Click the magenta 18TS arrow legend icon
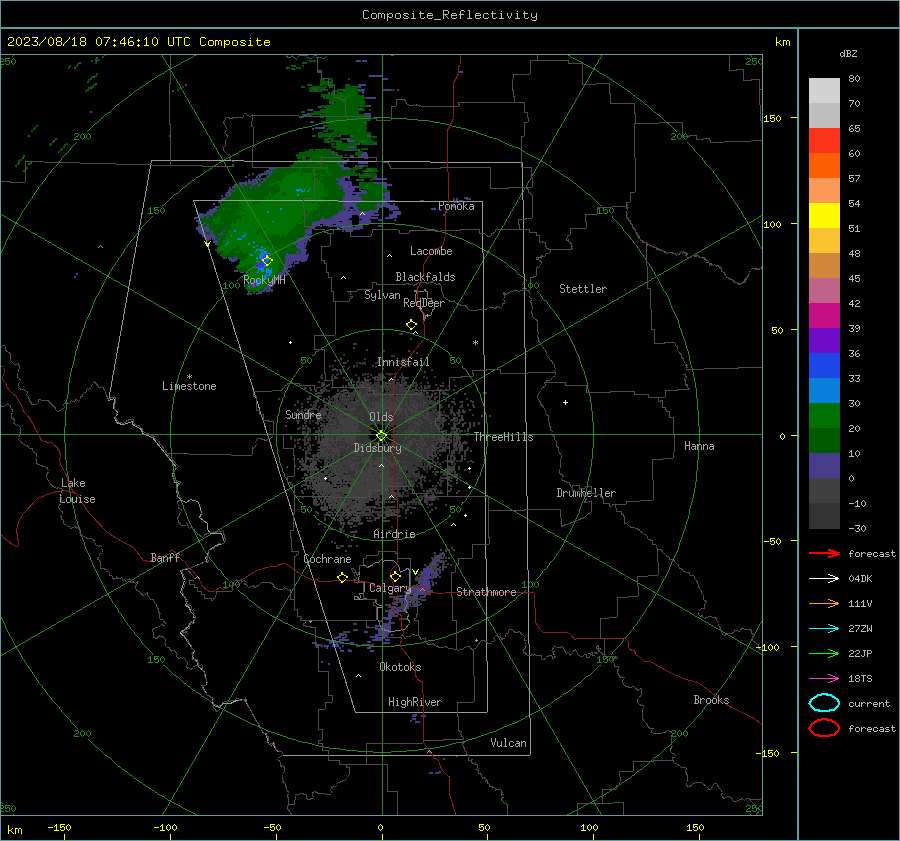The image size is (900, 841). click(824, 679)
